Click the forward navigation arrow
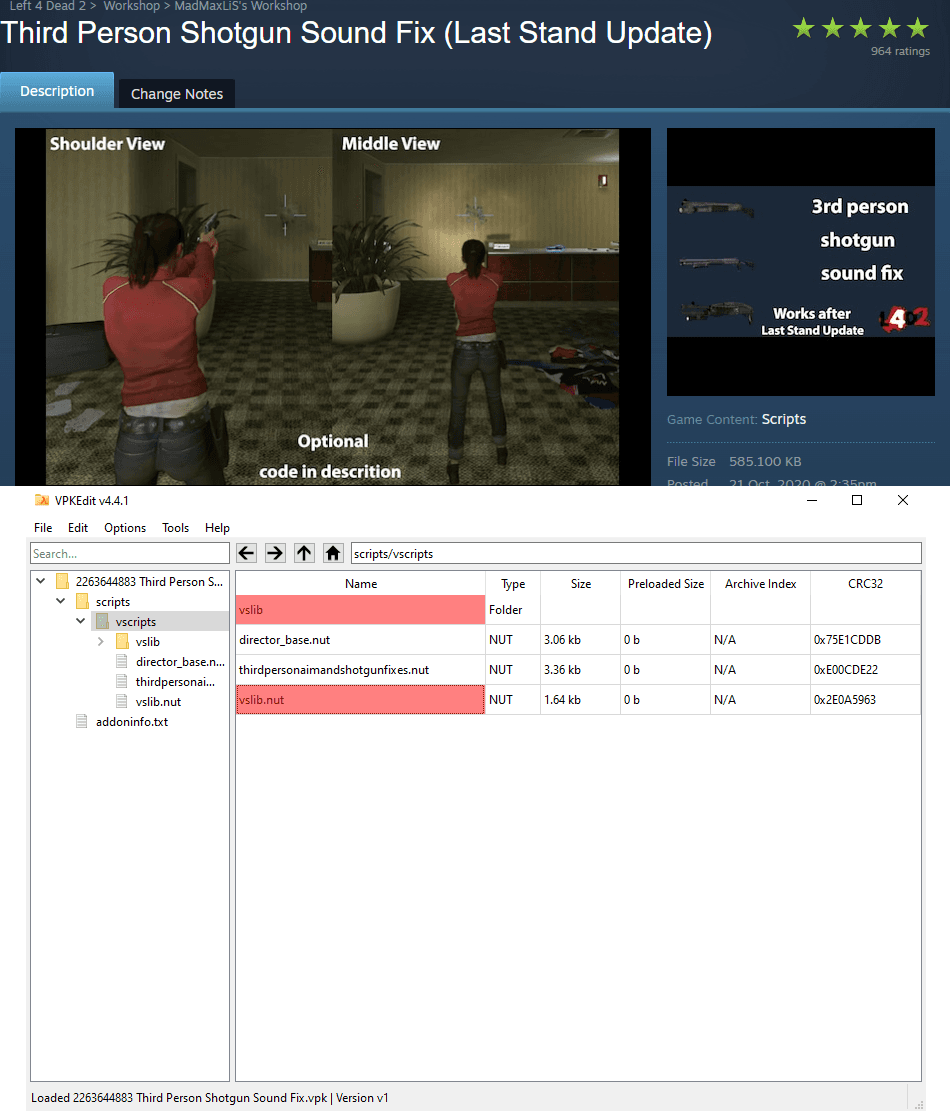Screen dimensions: 950x1111 [x=275, y=553]
